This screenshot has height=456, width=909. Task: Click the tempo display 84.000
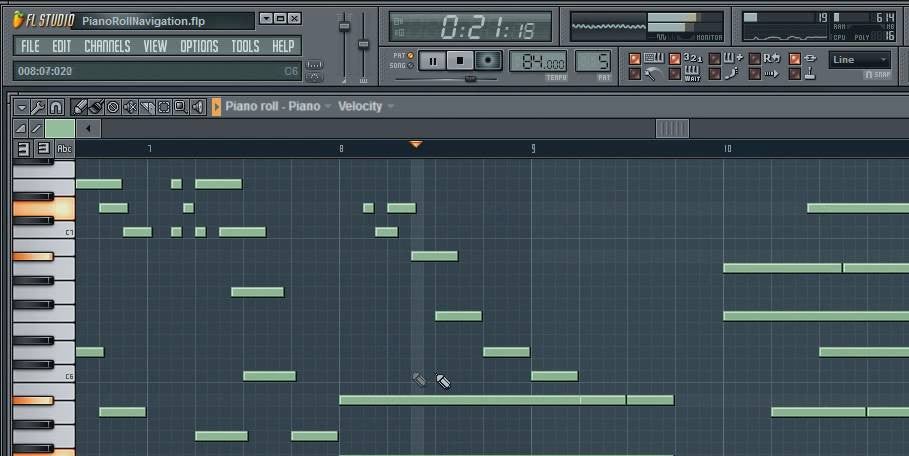pos(538,62)
